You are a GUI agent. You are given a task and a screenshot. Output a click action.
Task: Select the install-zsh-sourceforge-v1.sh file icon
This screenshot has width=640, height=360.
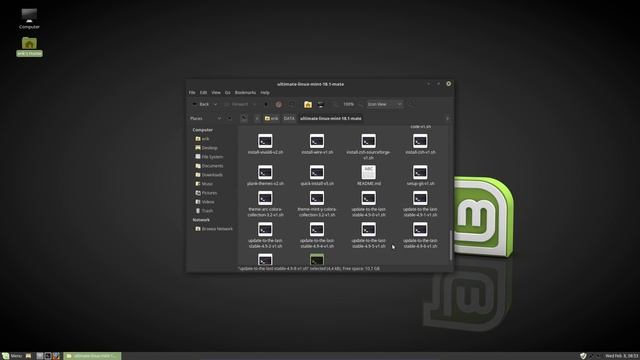pos(369,141)
